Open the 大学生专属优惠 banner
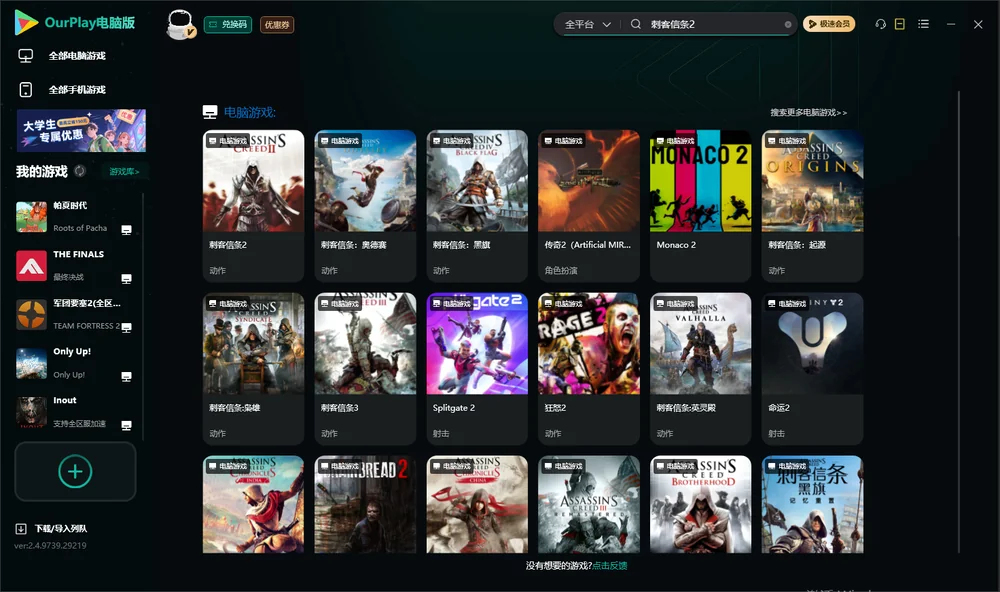 click(81, 131)
